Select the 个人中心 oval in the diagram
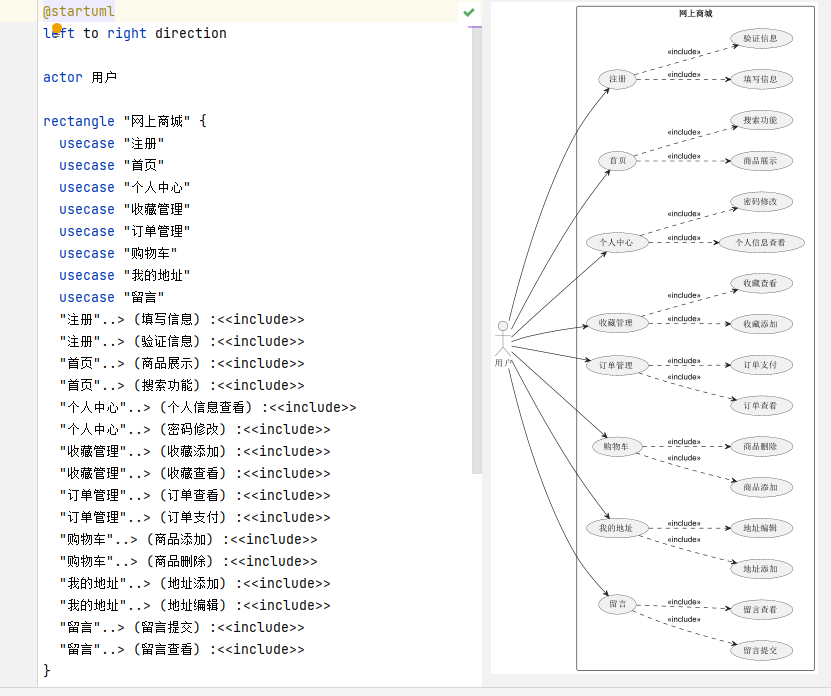Image resolution: width=831 pixels, height=696 pixels. [617, 242]
